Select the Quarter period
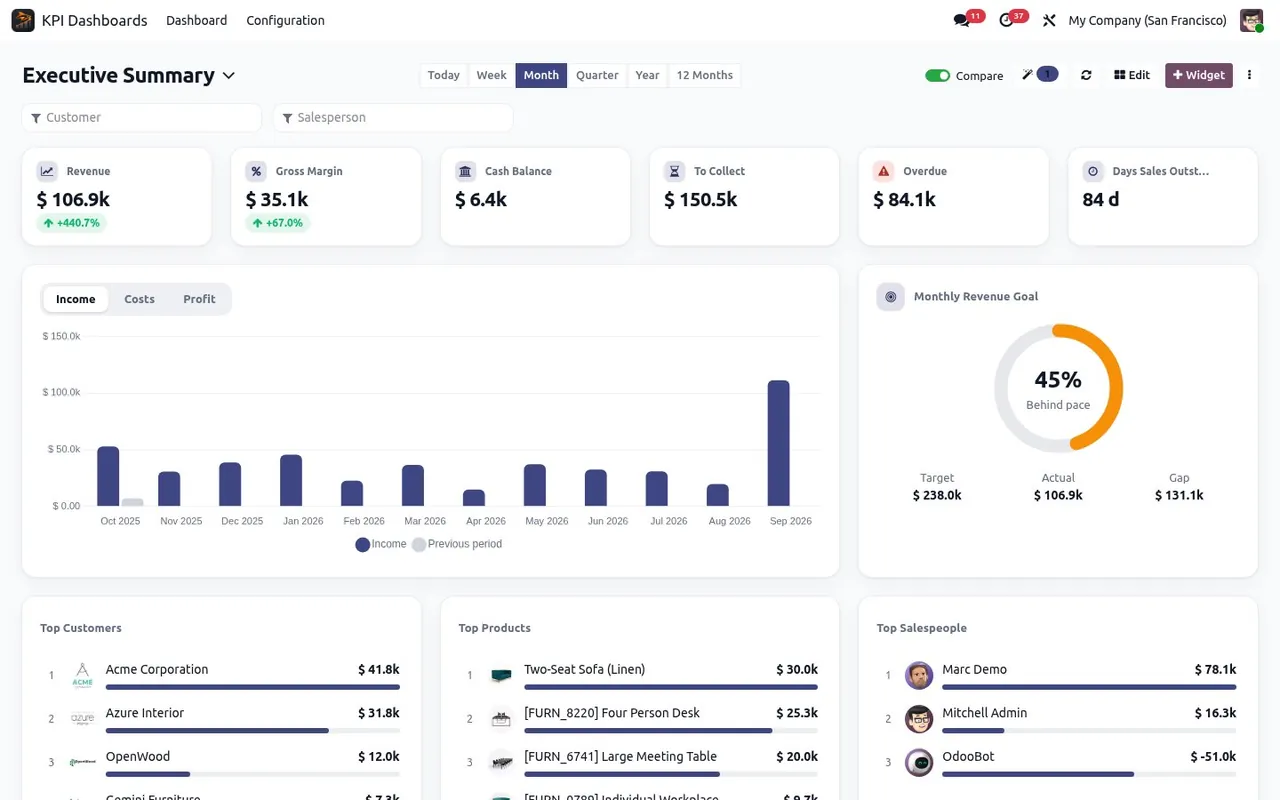The width and height of the screenshot is (1280, 800). (597, 75)
